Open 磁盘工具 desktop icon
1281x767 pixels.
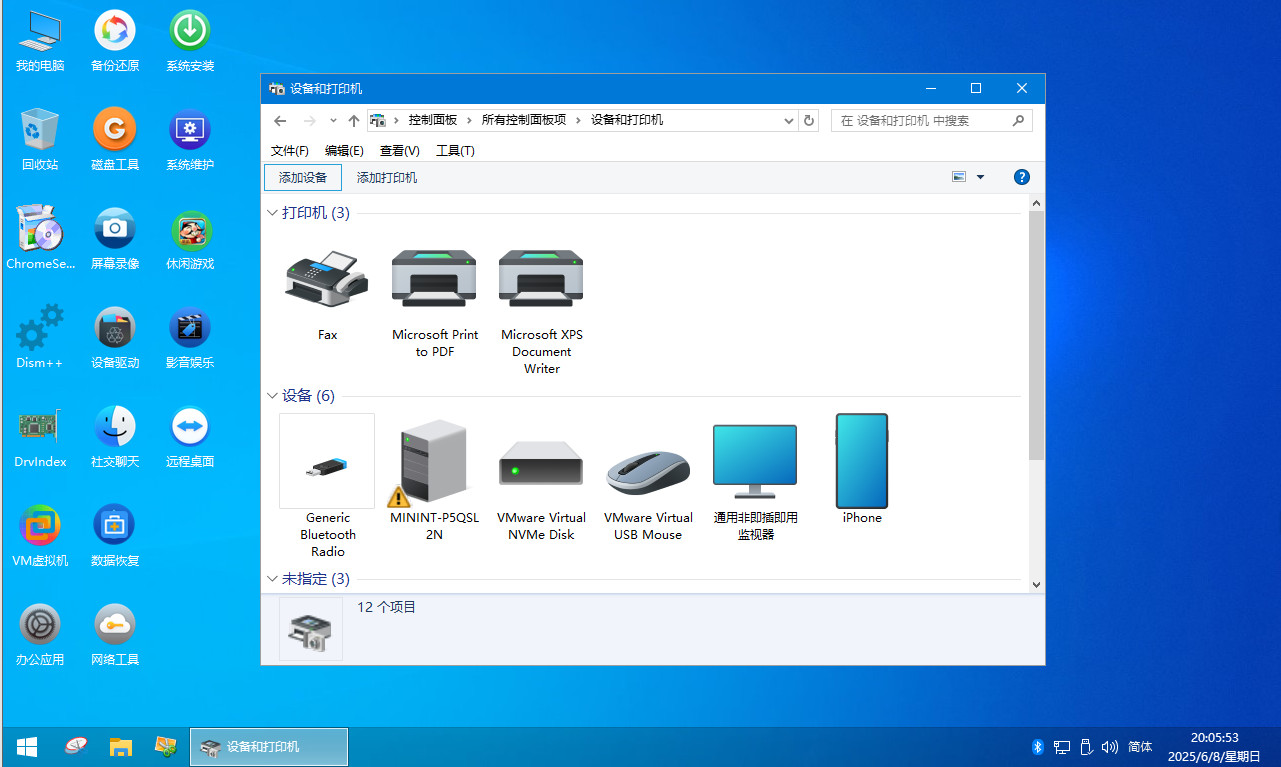coord(115,140)
